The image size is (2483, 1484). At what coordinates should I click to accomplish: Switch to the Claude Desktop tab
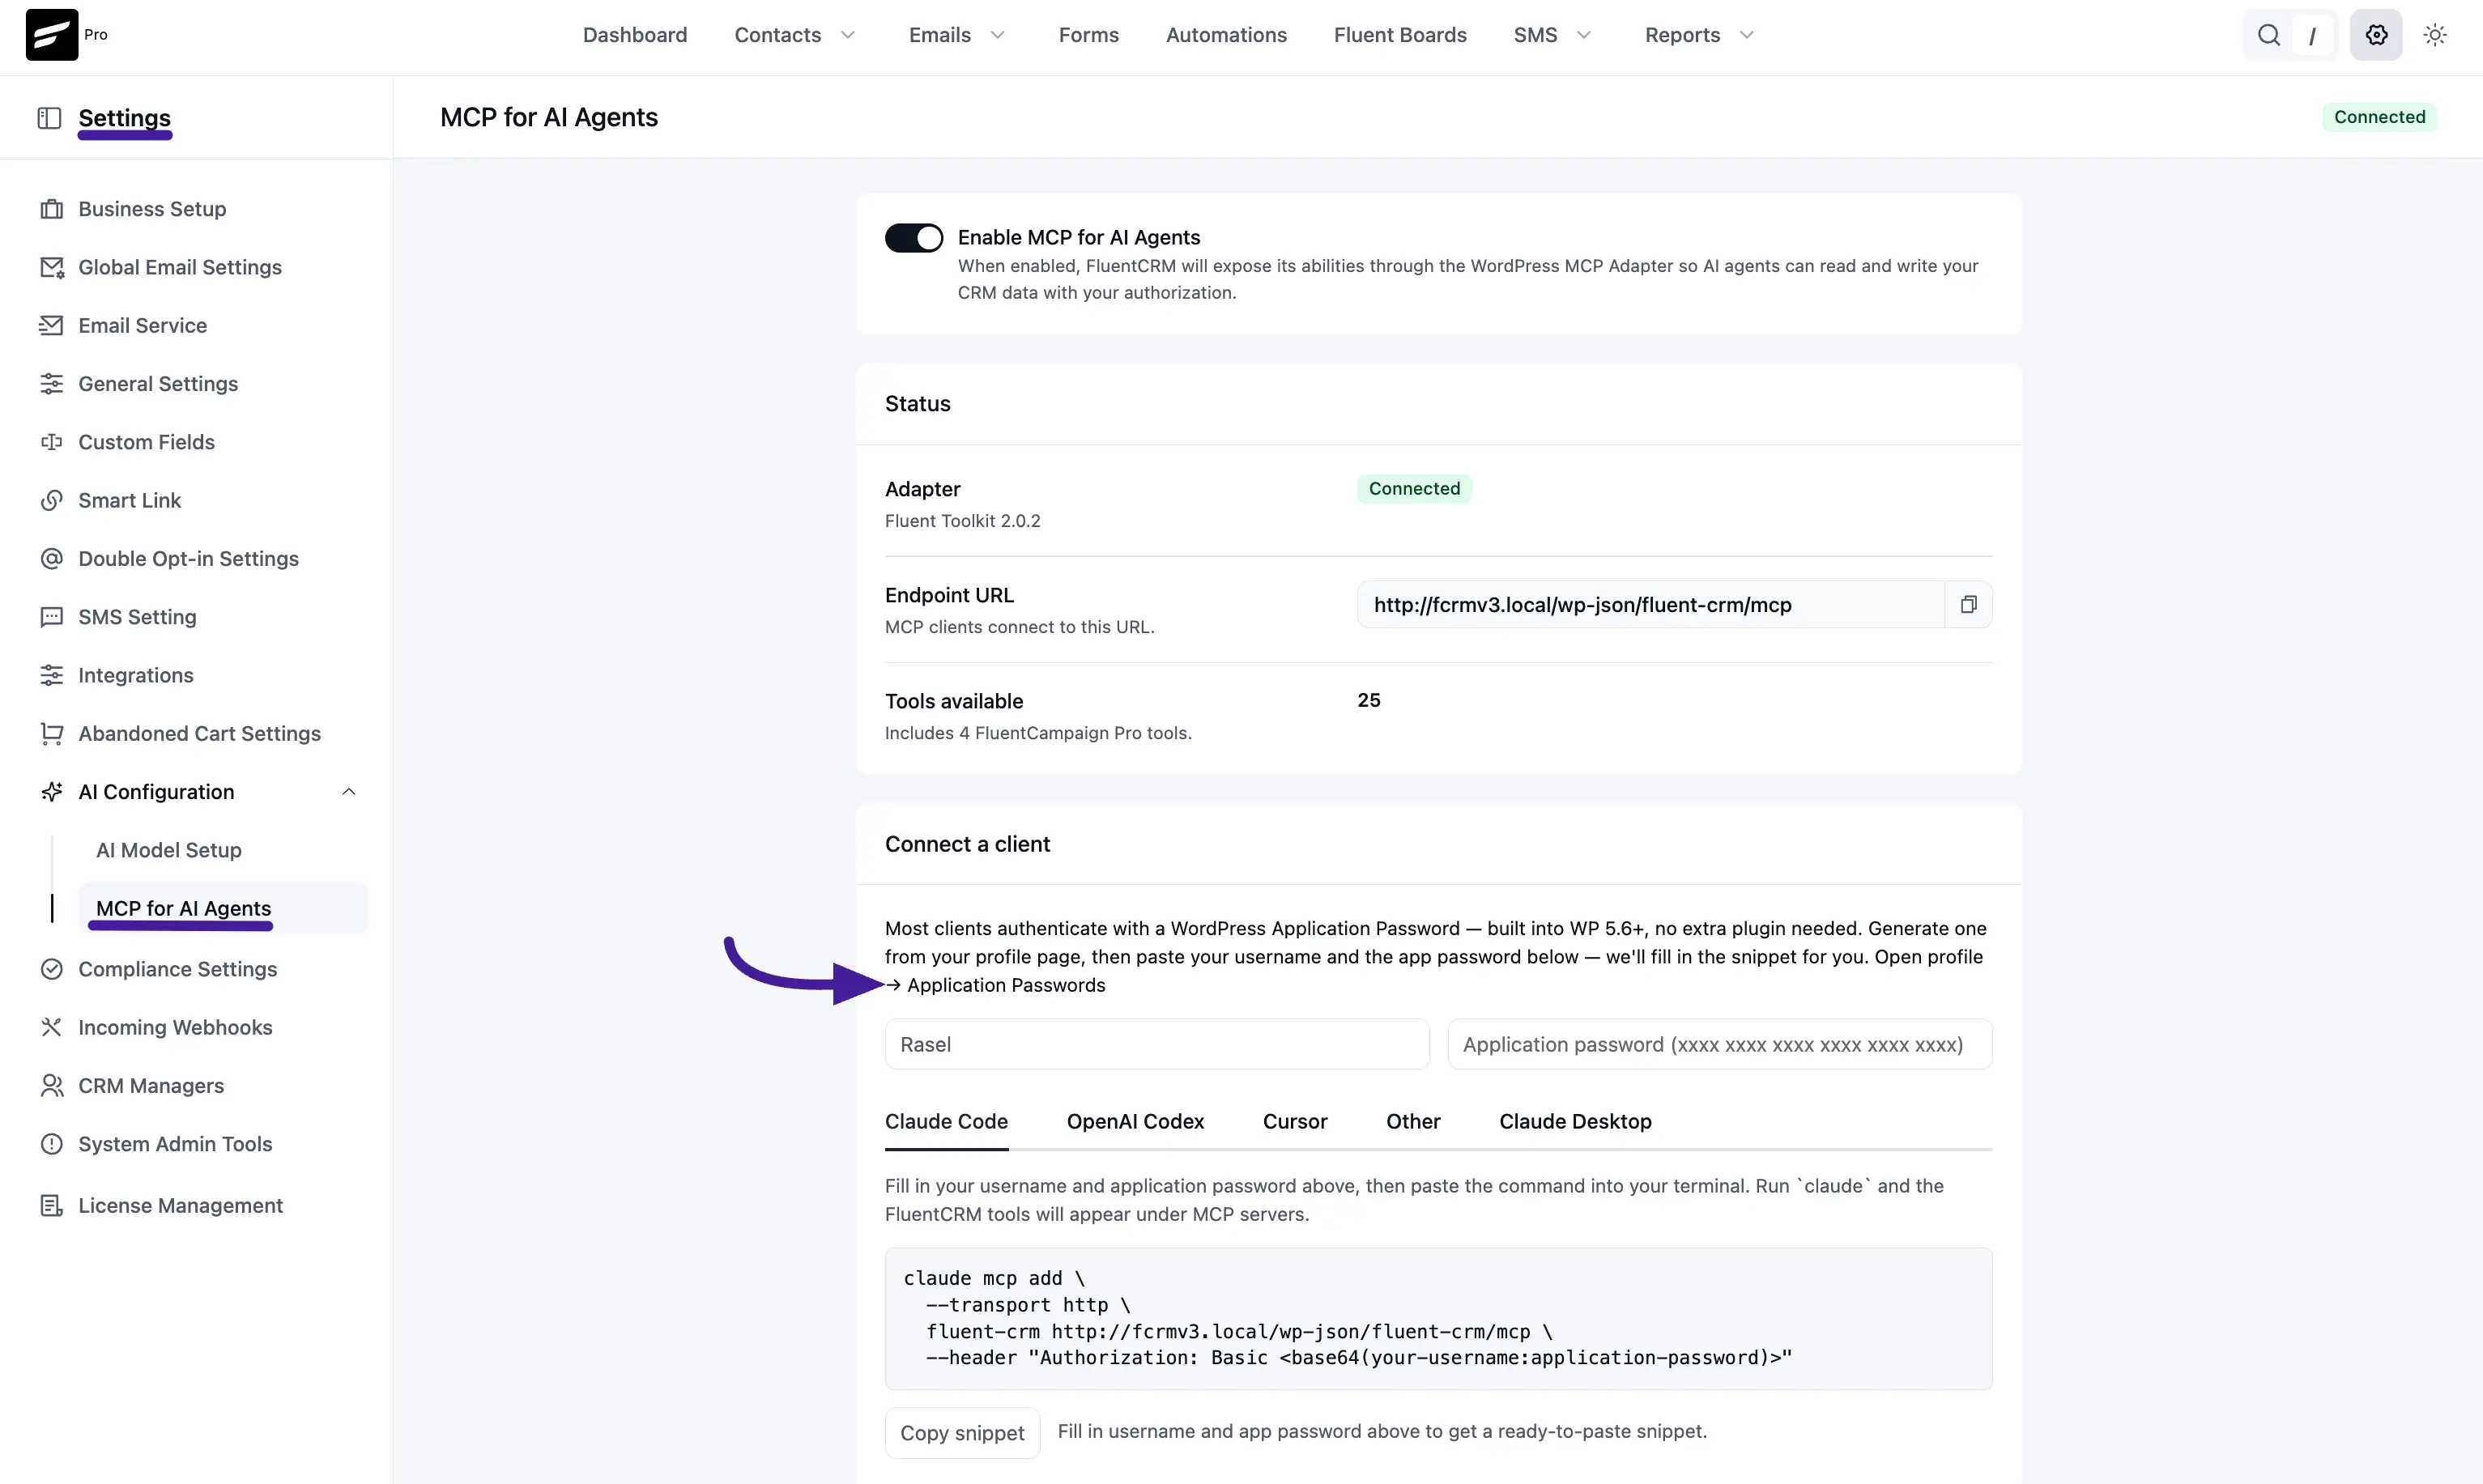pos(1575,1122)
